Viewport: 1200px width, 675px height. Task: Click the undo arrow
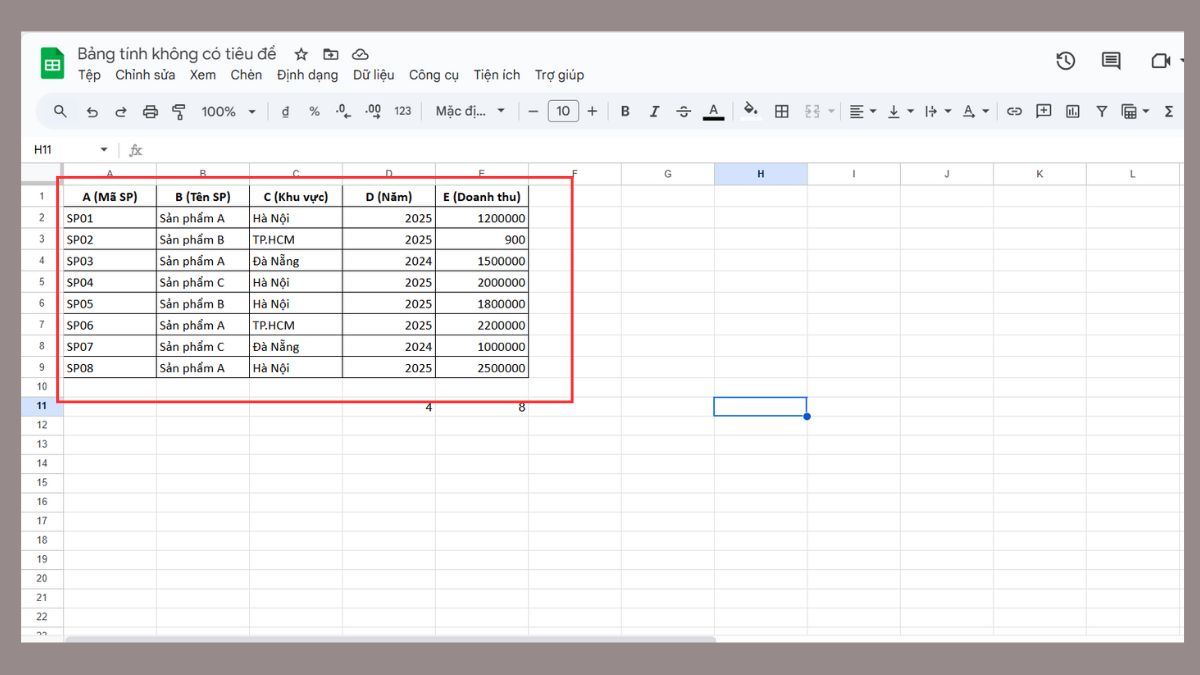click(92, 111)
